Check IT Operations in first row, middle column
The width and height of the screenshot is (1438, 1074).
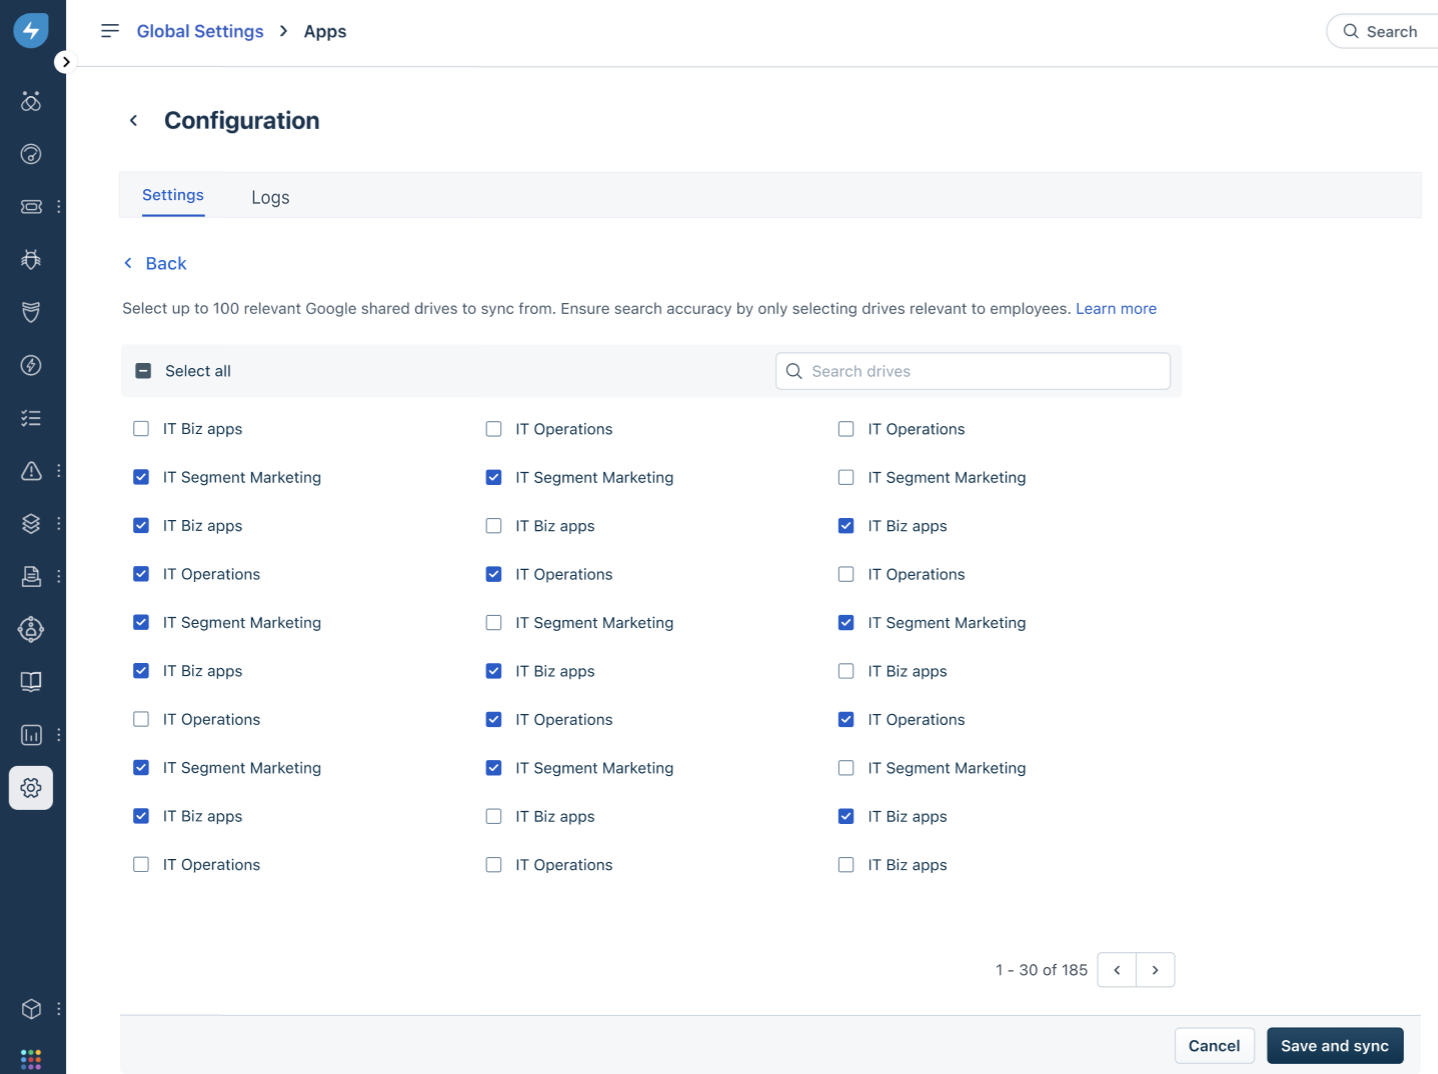pyautogui.click(x=493, y=429)
